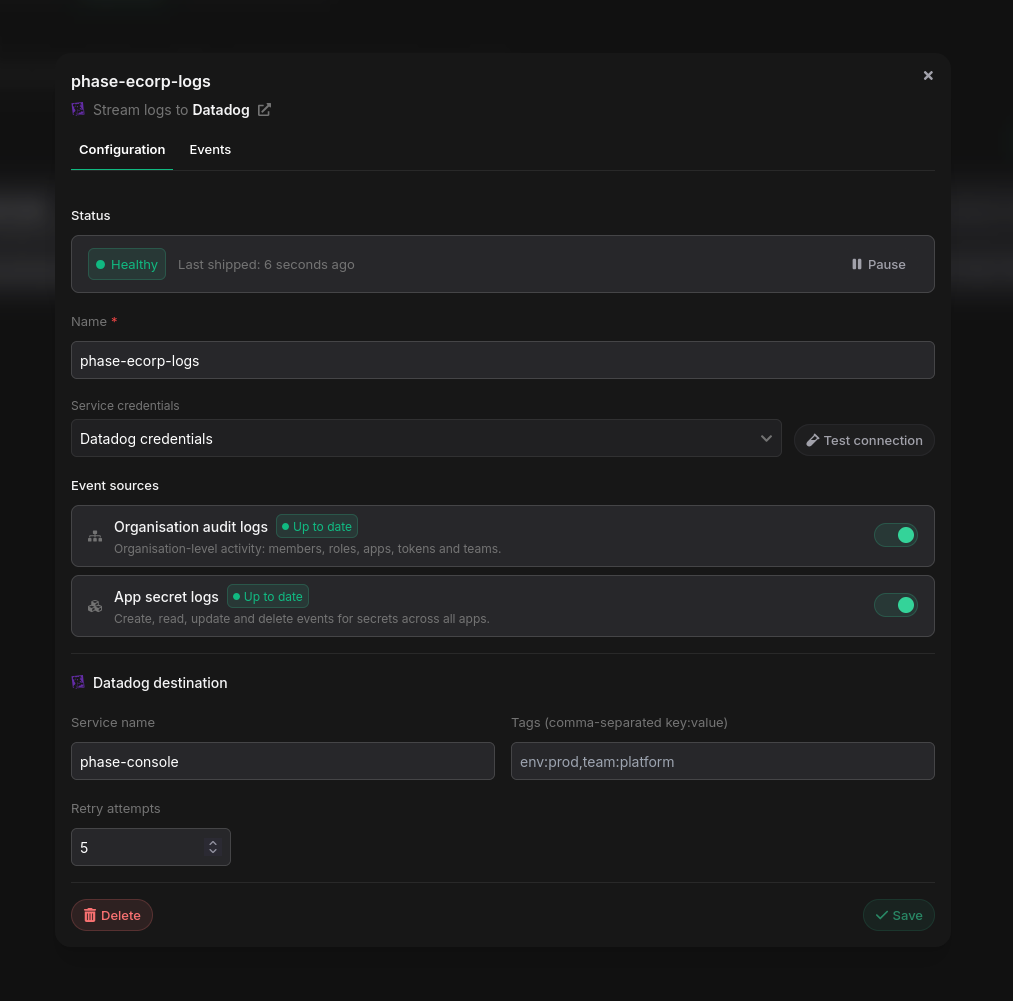1013x1001 pixels.
Task: Toggle off Organisation audit logs
Action: (895, 536)
